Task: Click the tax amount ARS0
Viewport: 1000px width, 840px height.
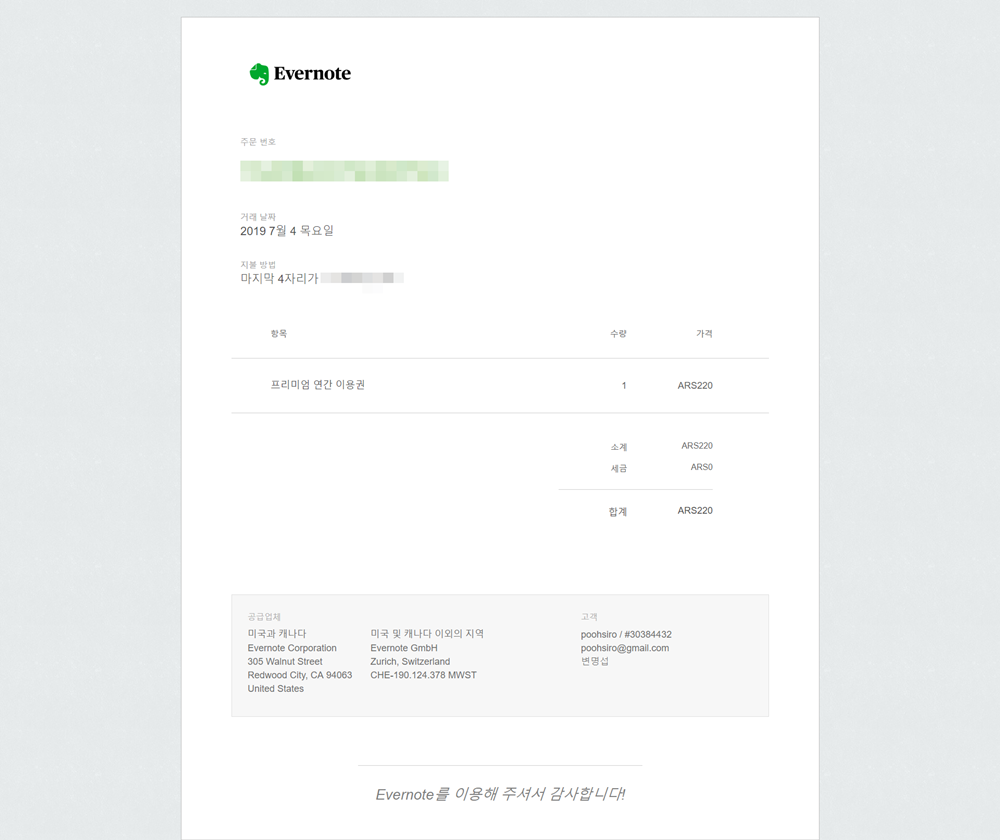Action: tap(702, 467)
